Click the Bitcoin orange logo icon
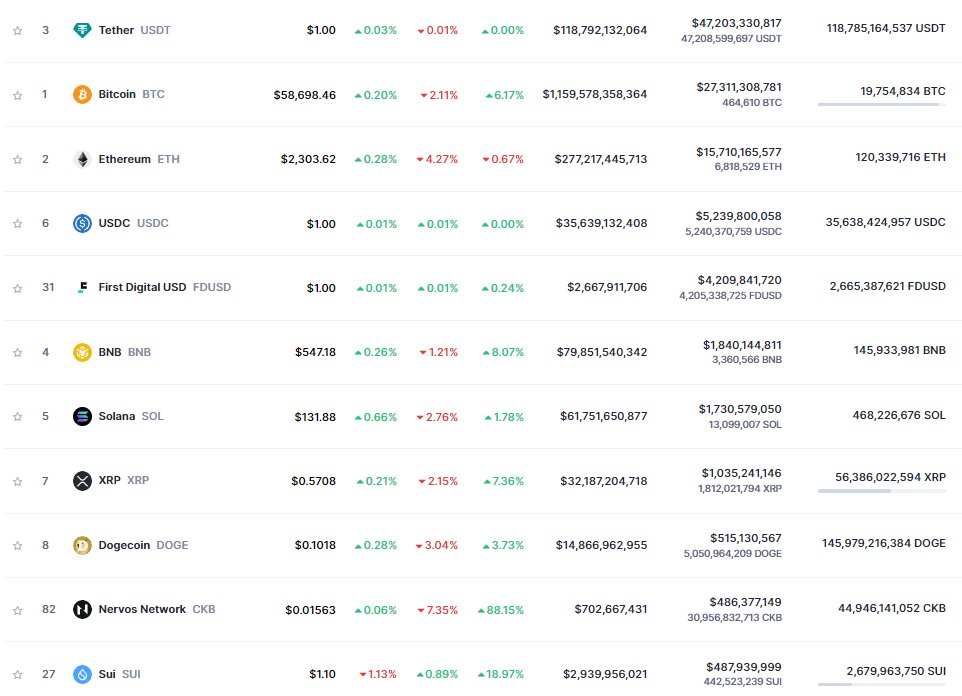Image resolution: width=962 pixels, height=696 pixels. [82, 95]
